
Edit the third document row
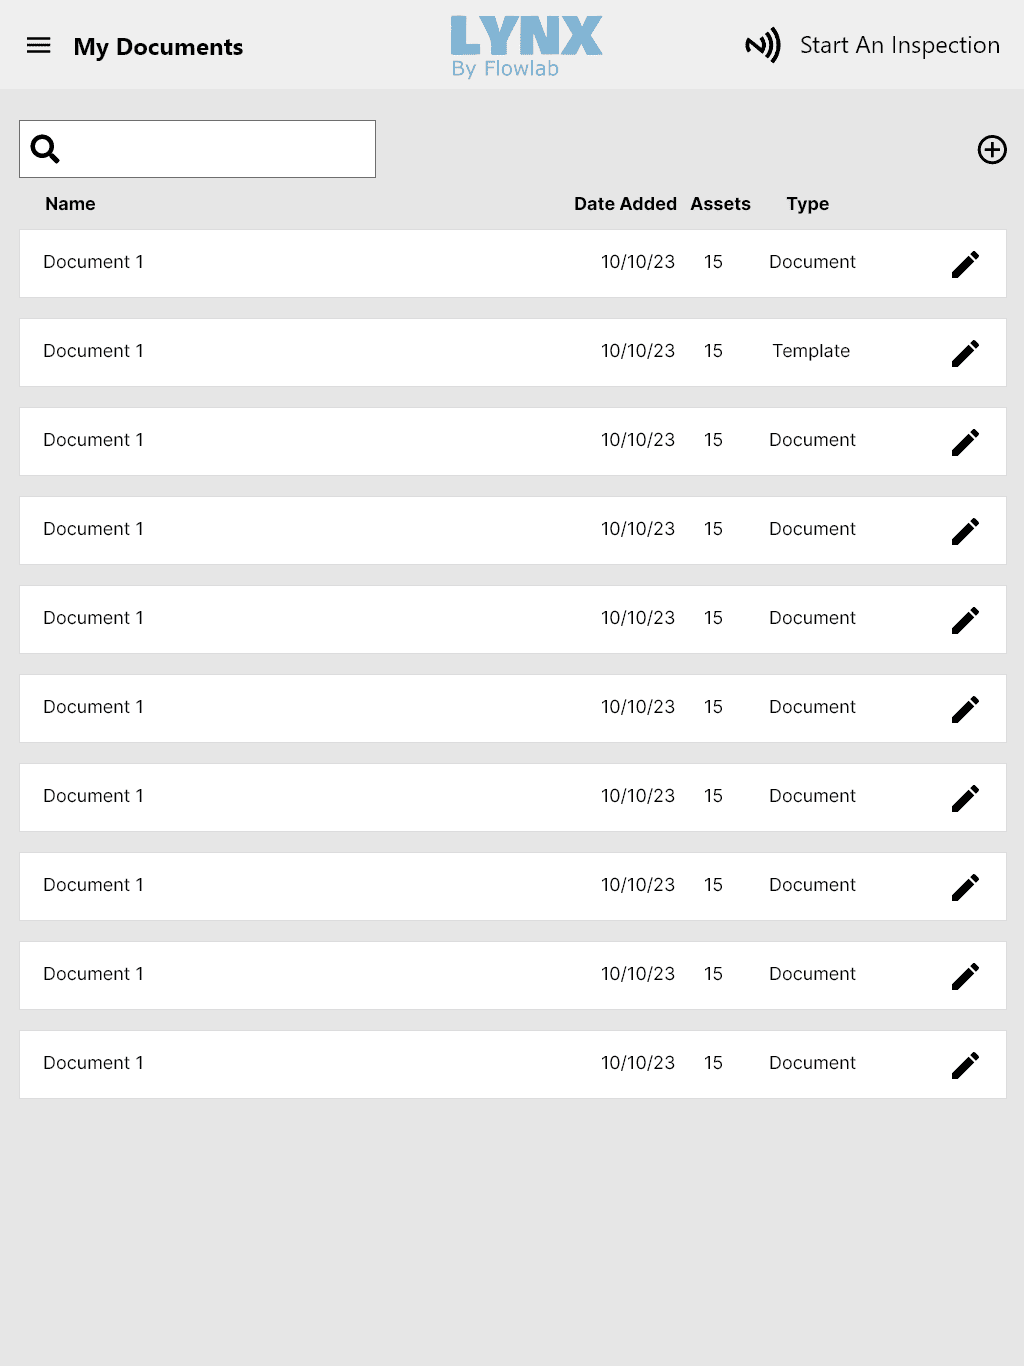coord(965,442)
